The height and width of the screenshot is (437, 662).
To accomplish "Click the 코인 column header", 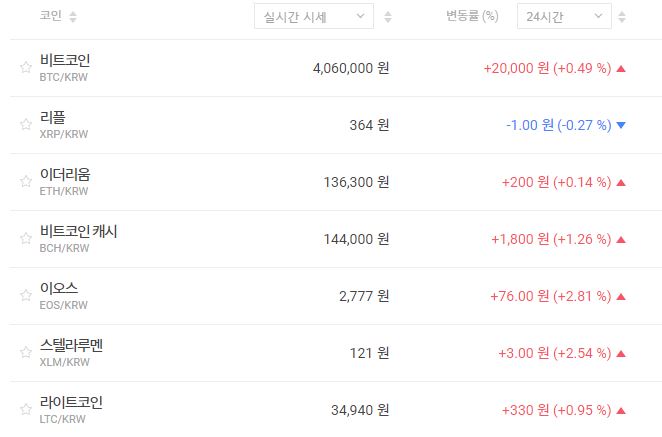I will point(49,17).
